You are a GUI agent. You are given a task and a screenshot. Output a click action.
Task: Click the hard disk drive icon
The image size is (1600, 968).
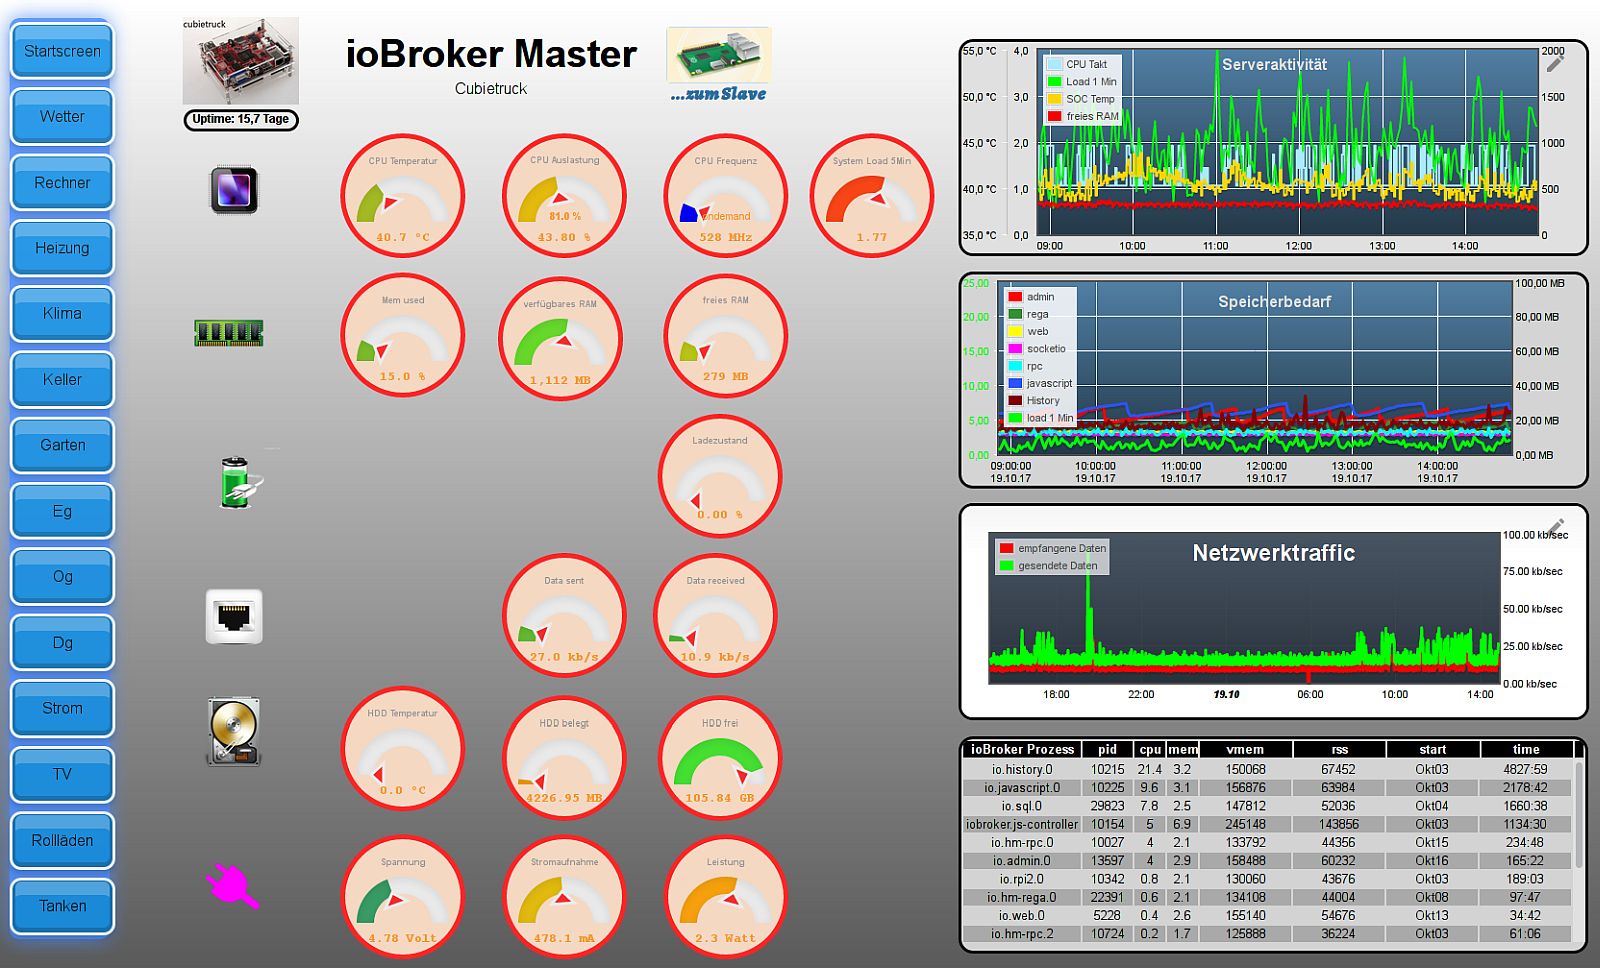234,732
